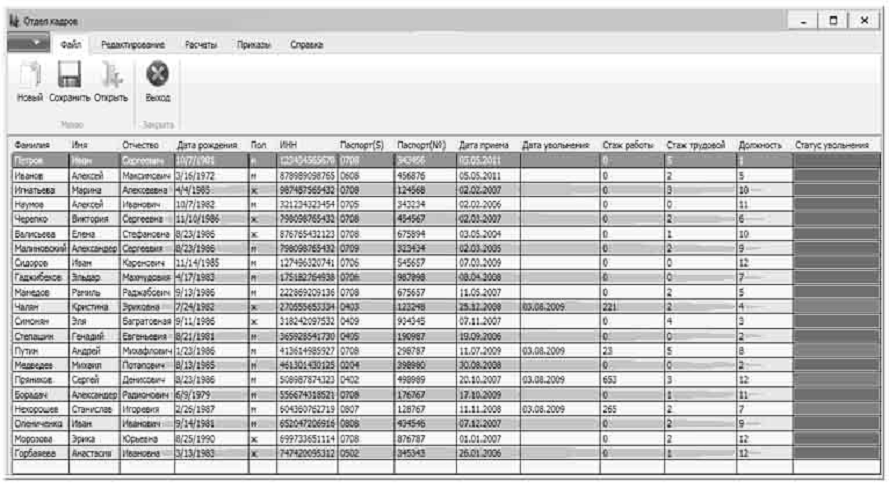Image resolution: width=889 pixels, height=488 pixels.
Task: Switch to the Файл ribbon tab
Action: pos(71,44)
